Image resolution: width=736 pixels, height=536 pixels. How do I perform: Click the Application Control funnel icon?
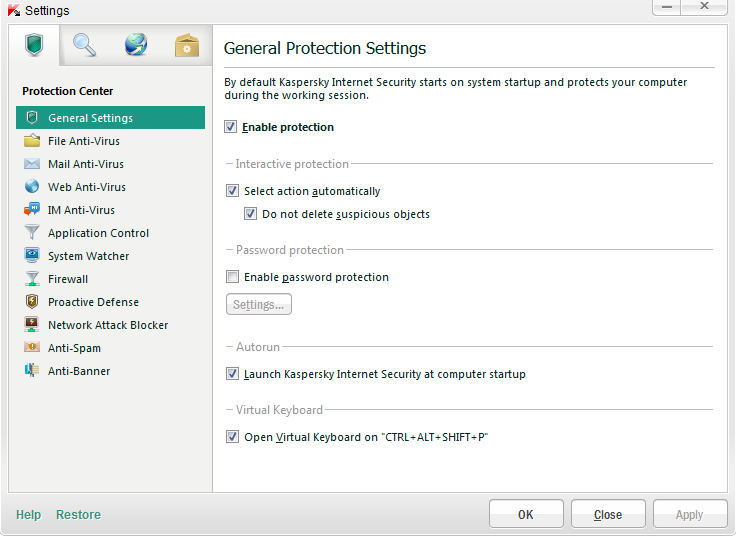point(32,232)
